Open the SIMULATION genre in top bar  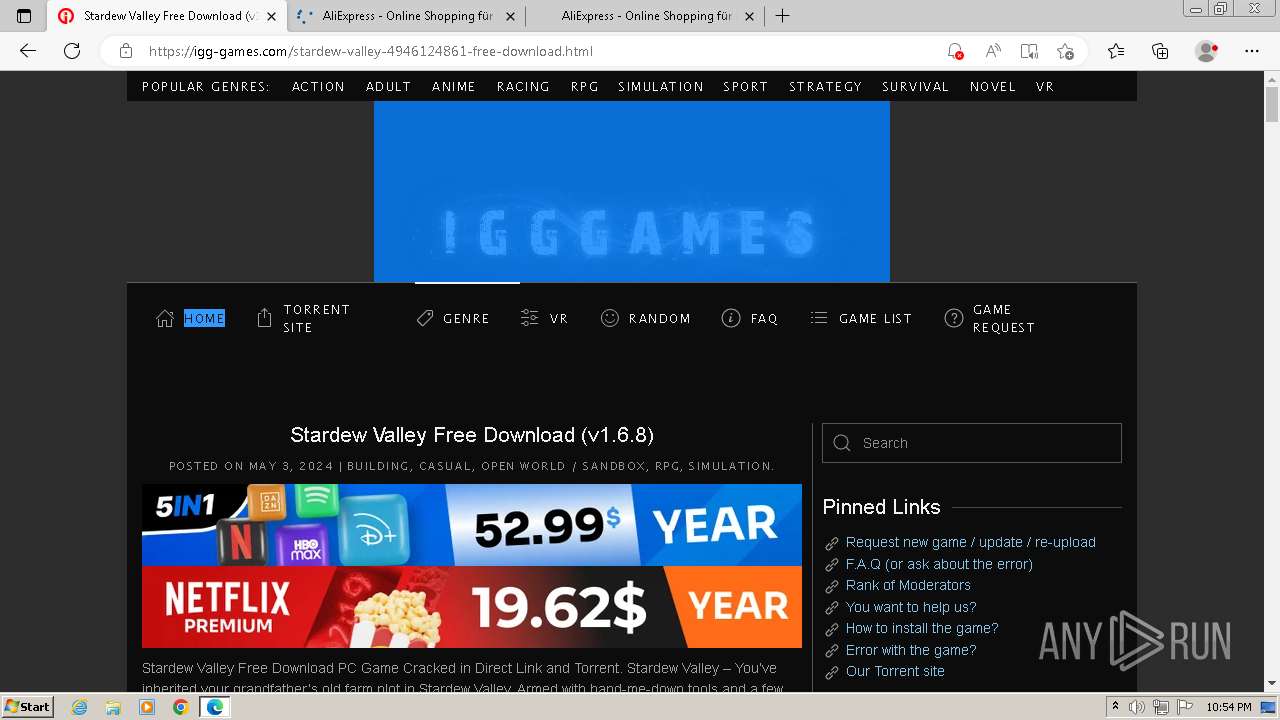661,87
